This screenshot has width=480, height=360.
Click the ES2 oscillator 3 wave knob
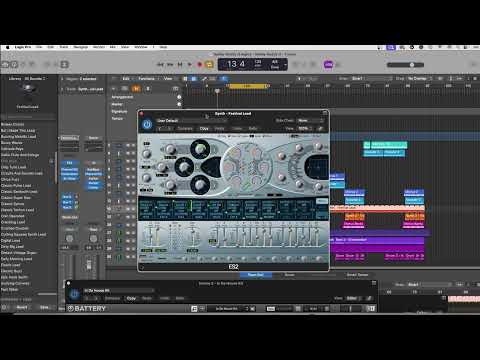(200, 185)
